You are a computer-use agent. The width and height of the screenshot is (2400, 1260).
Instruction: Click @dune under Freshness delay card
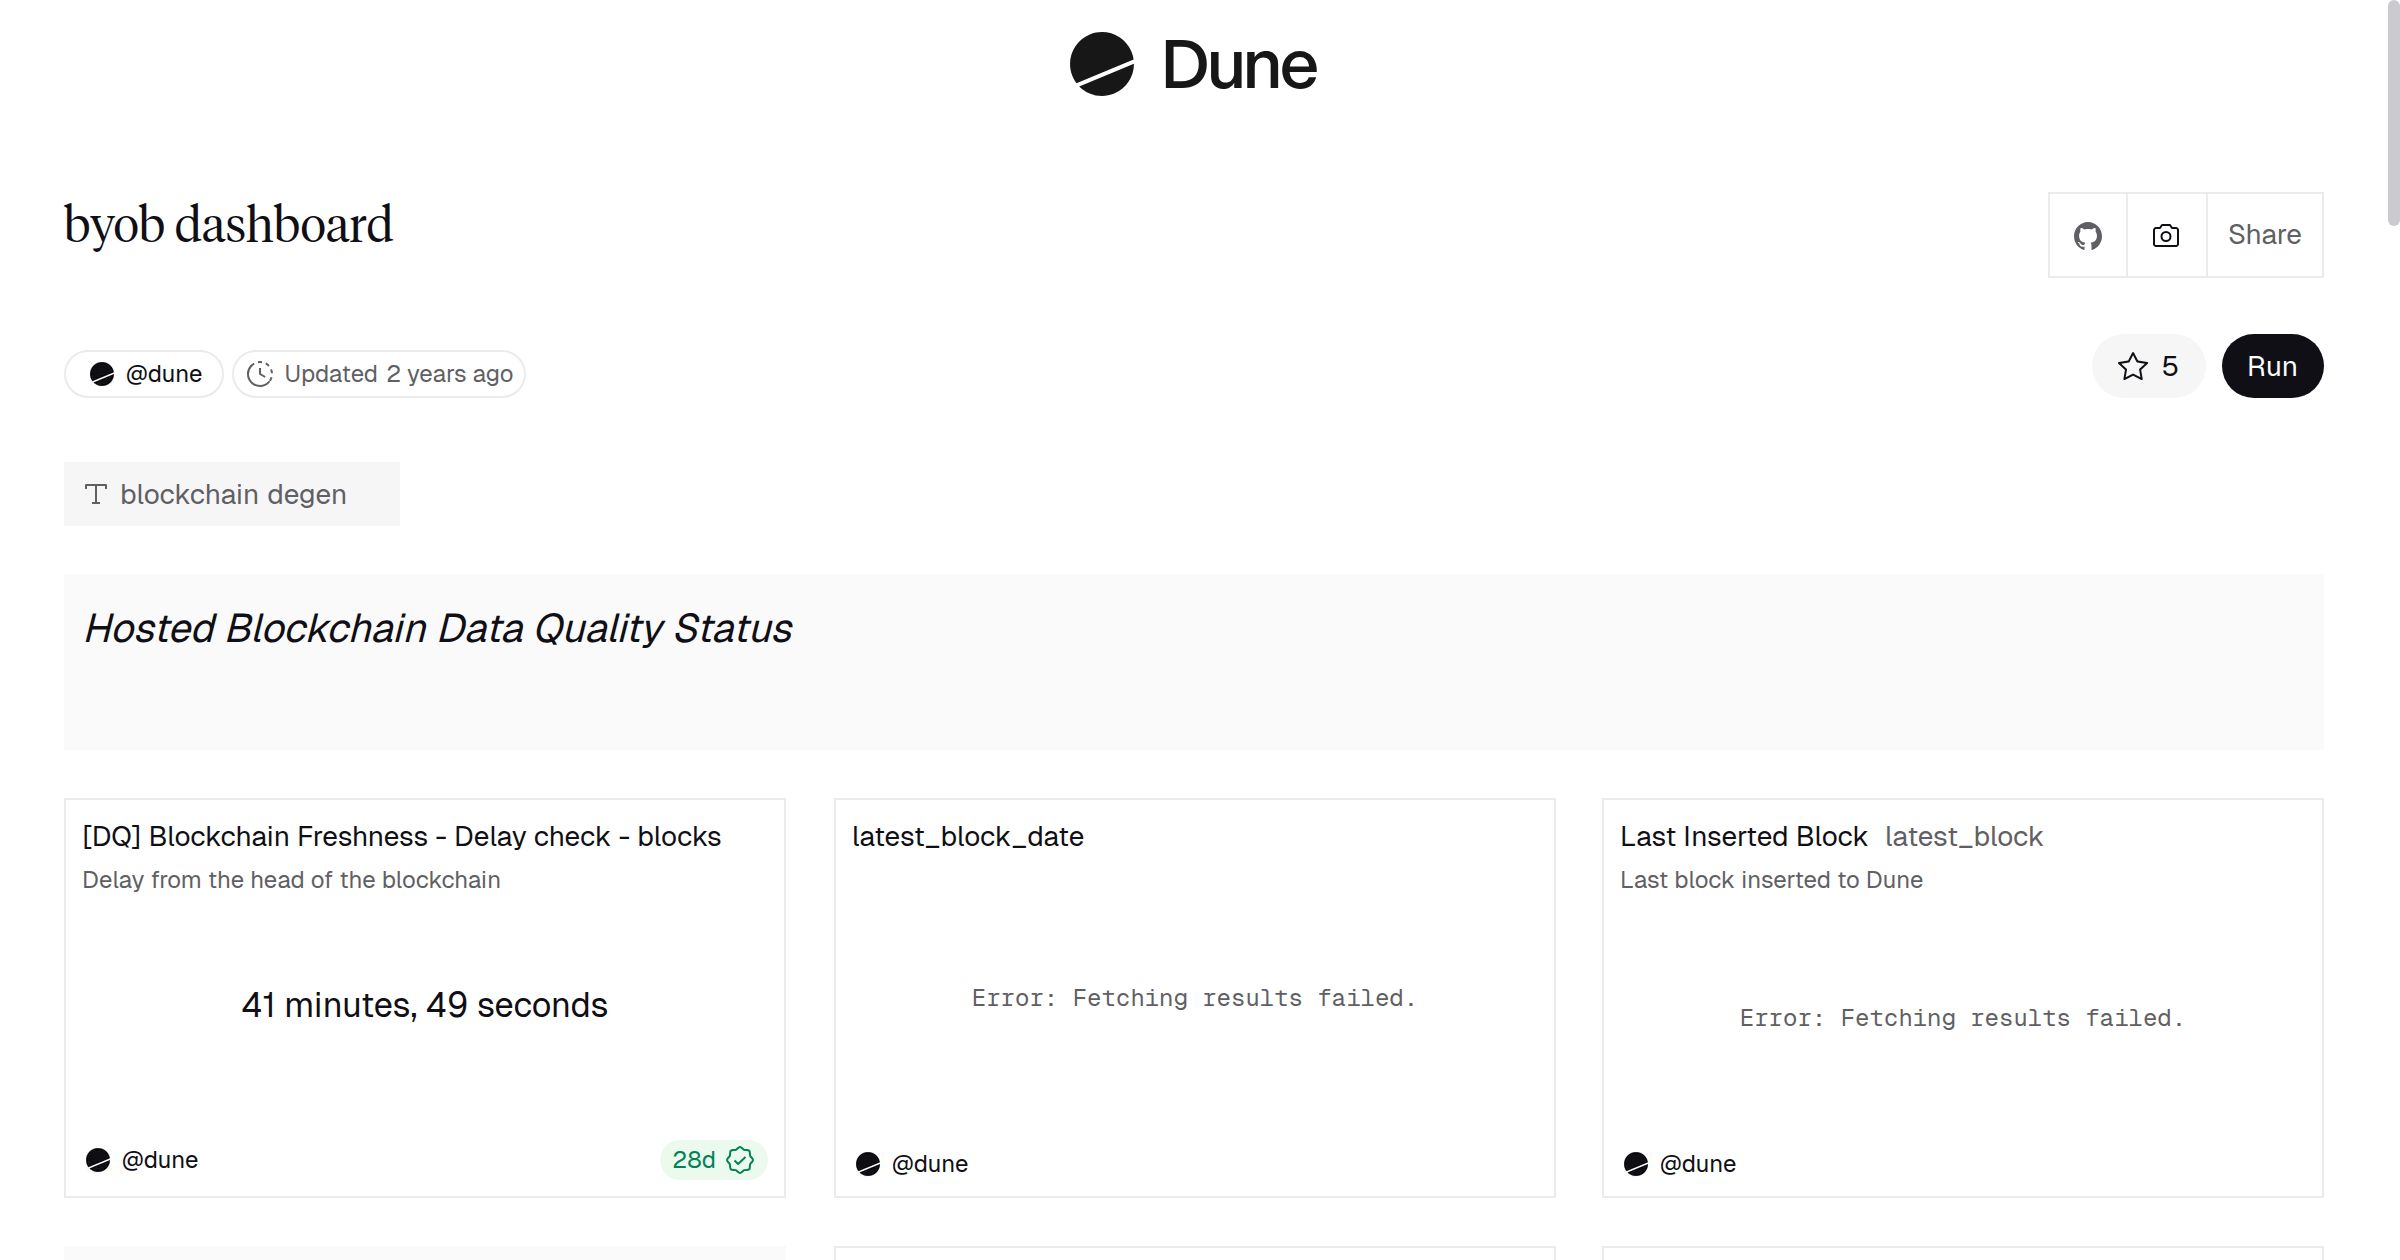pyautogui.click(x=158, y=1160)
